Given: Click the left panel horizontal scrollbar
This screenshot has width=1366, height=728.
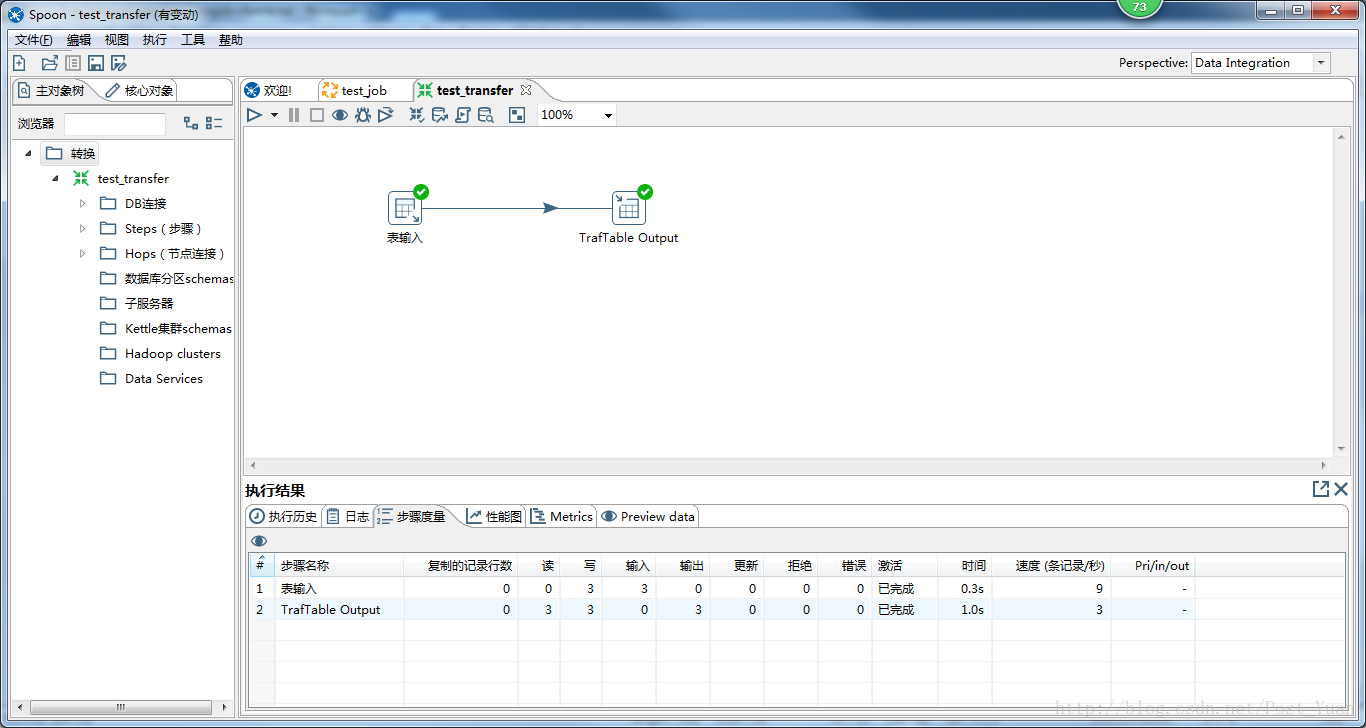Looking at the screenshot, I should (121, 707).
